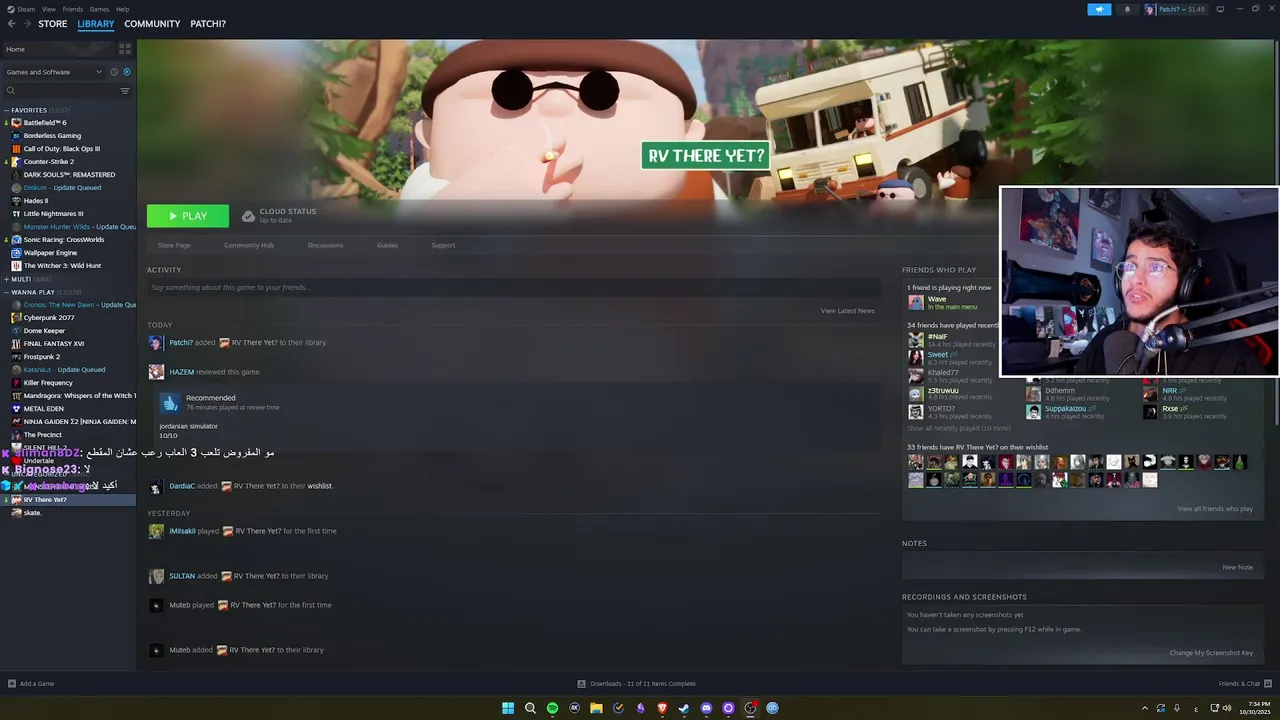This screenshot has width=1280, height=720.
Task: Open the View menu
Action: tap(49, 9)
